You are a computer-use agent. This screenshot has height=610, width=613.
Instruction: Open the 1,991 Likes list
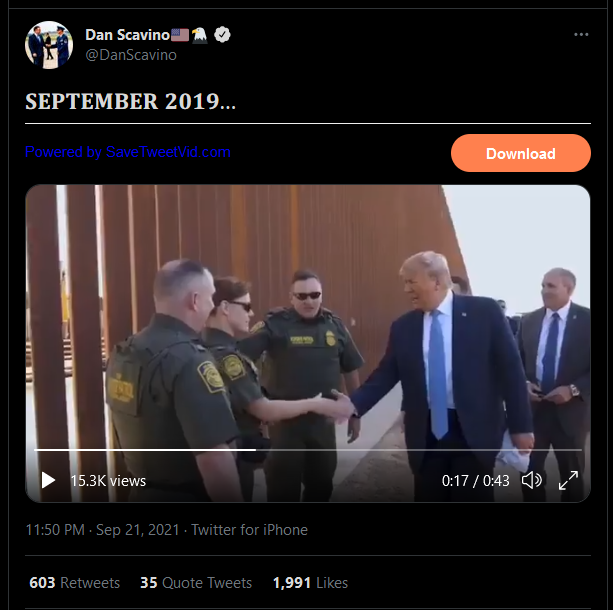coord(310,583)
